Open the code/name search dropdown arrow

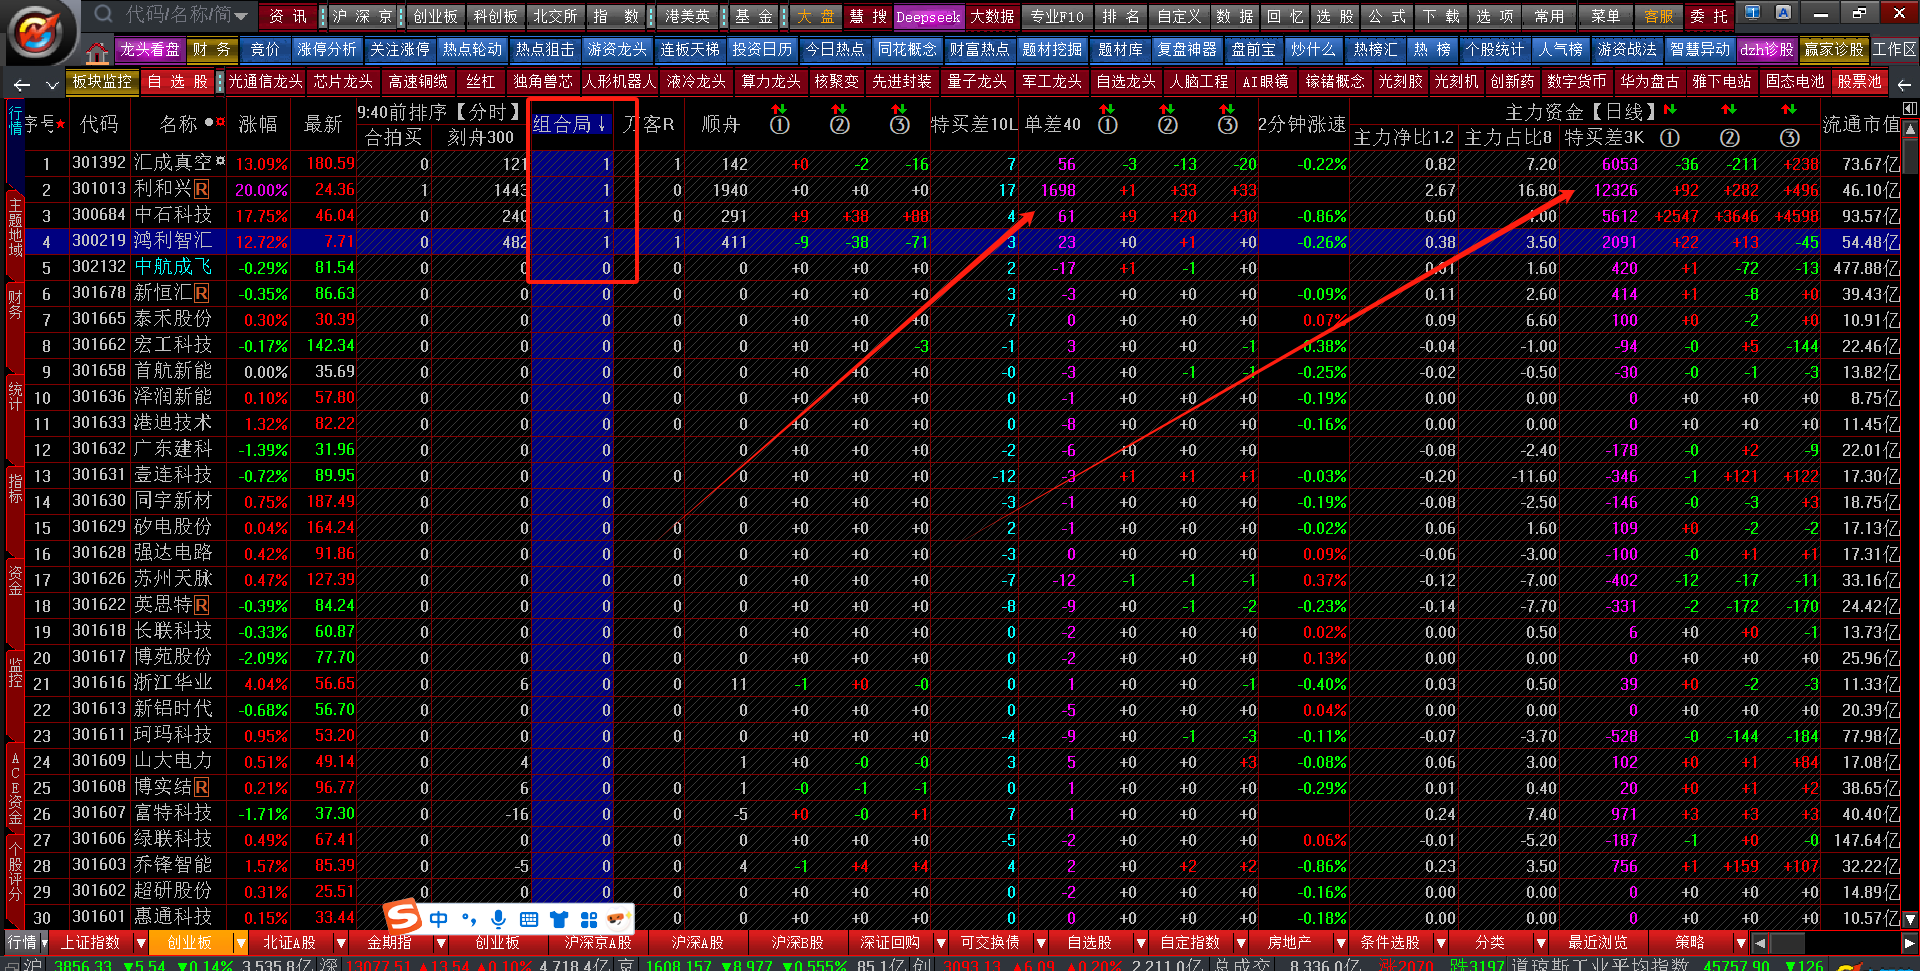[241, 15]
